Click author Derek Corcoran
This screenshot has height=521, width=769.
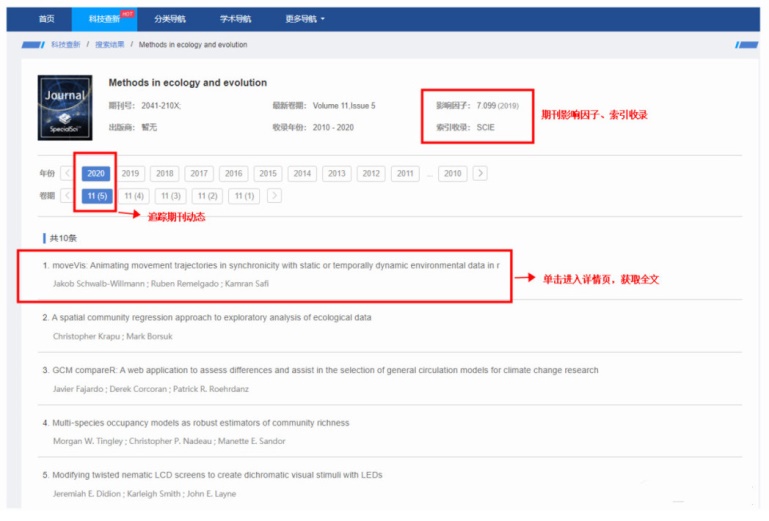[x=138, y=389]
